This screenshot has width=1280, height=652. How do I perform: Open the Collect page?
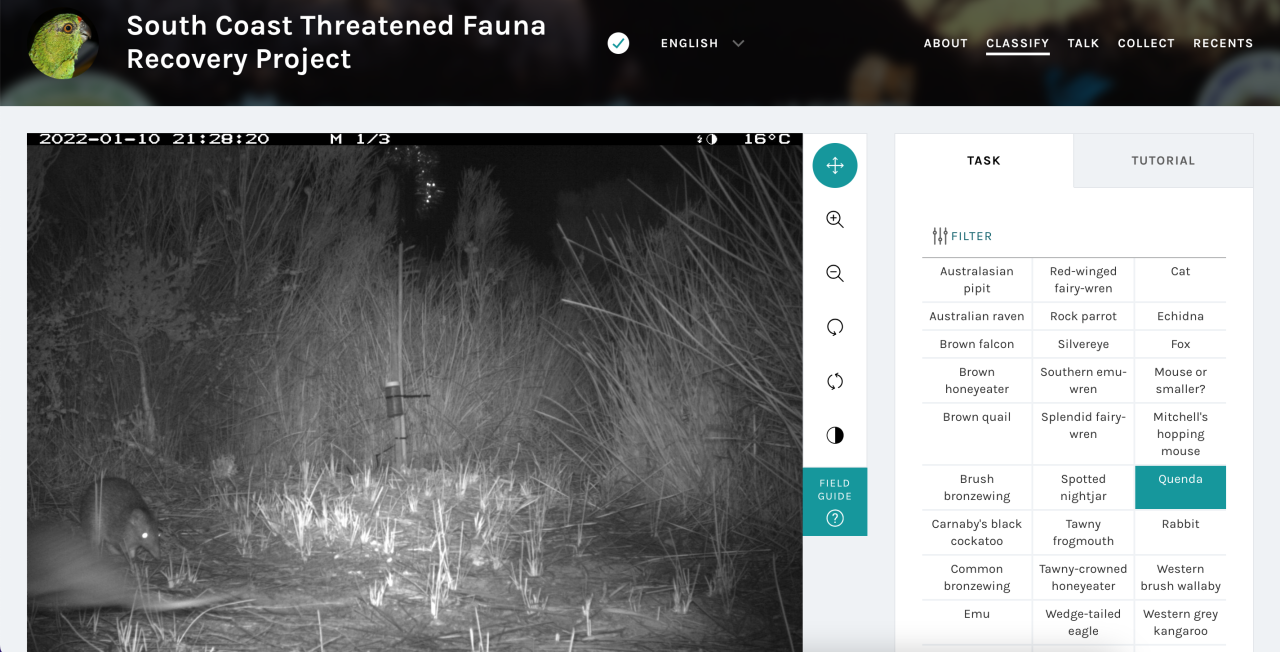tap(1146, 43)
